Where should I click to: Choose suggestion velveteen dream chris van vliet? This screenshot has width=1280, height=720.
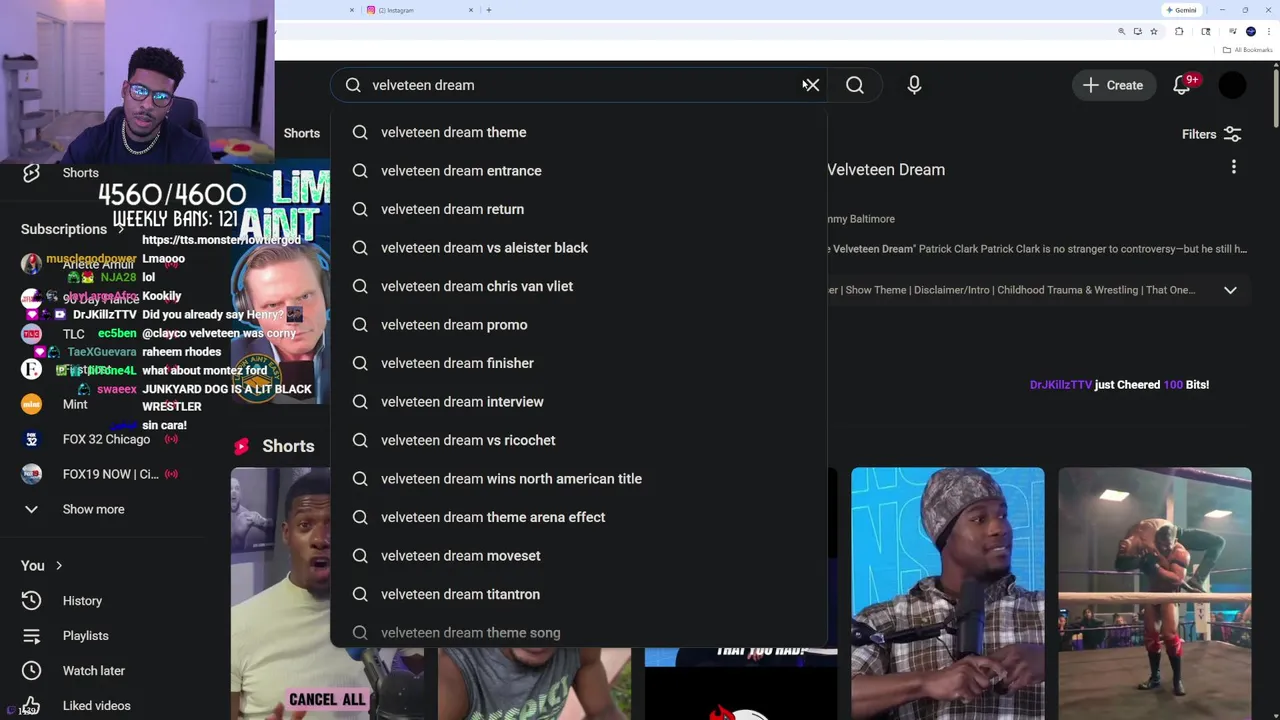coord(578,286)
